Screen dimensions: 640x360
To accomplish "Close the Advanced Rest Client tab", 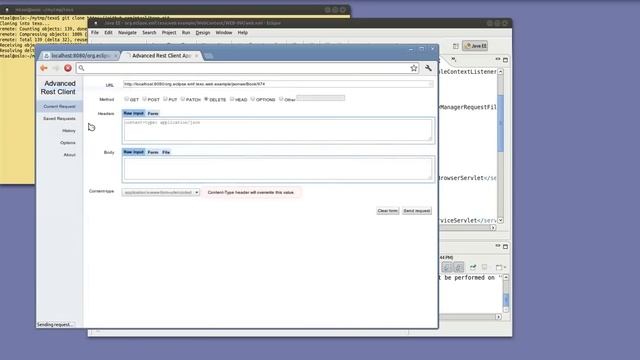I will pos(196,56).
